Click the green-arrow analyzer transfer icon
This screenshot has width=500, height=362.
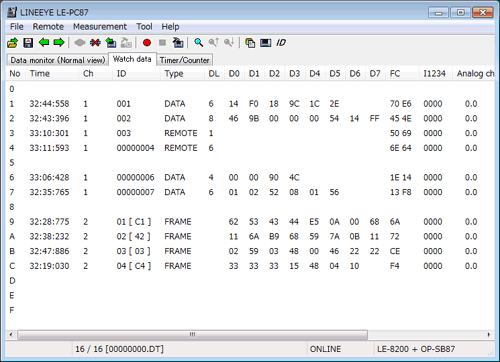[111, 43]
